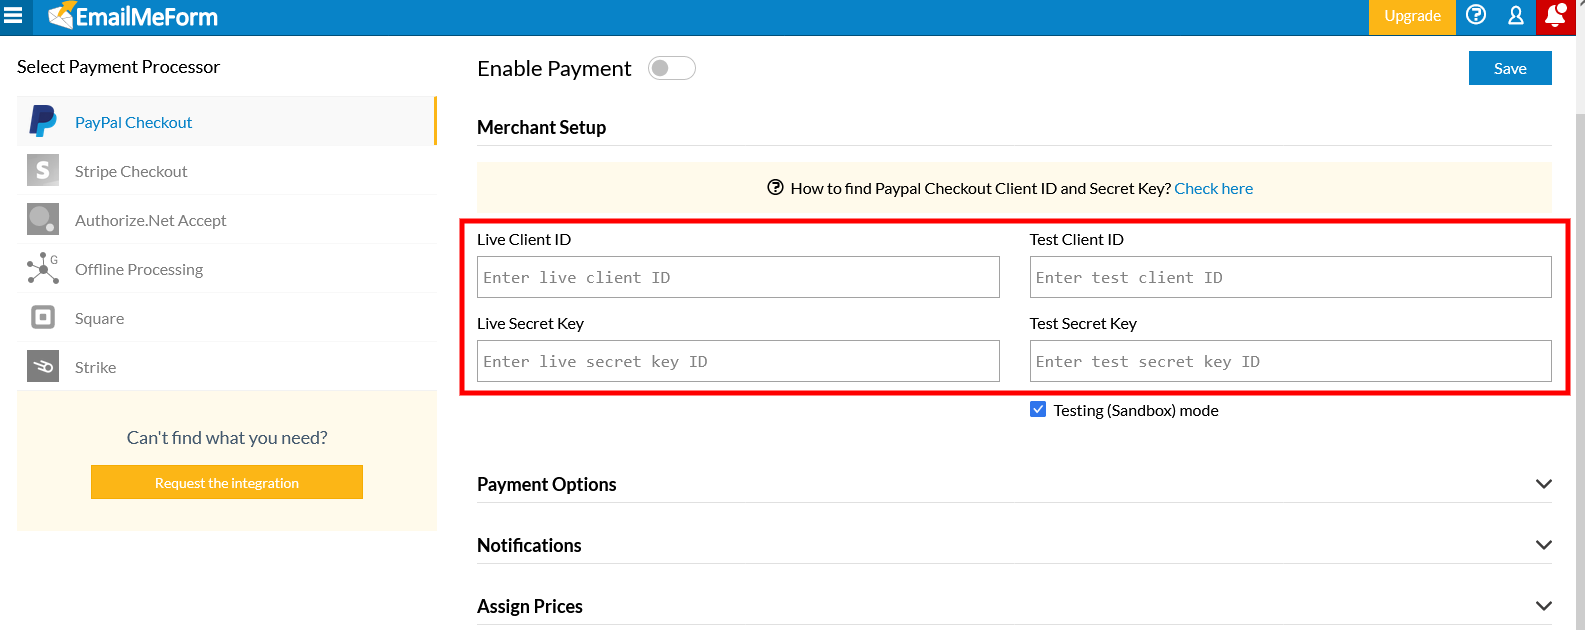The image size is (1585, 630).
Task: Open the notifications bell icon
Action: pos(1556,15)
